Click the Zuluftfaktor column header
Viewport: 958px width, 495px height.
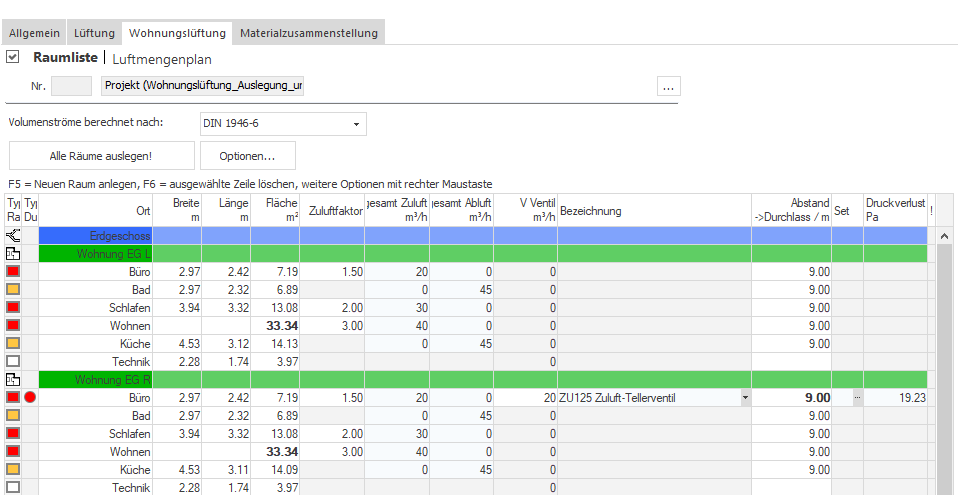[332, 210]
